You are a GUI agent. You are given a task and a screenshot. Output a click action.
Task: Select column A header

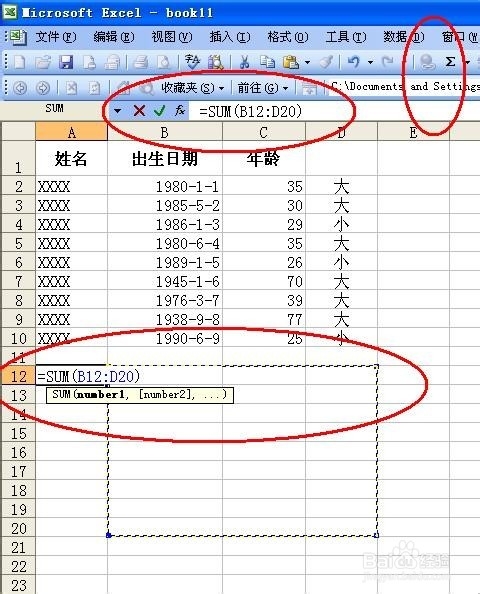[72, 132]
